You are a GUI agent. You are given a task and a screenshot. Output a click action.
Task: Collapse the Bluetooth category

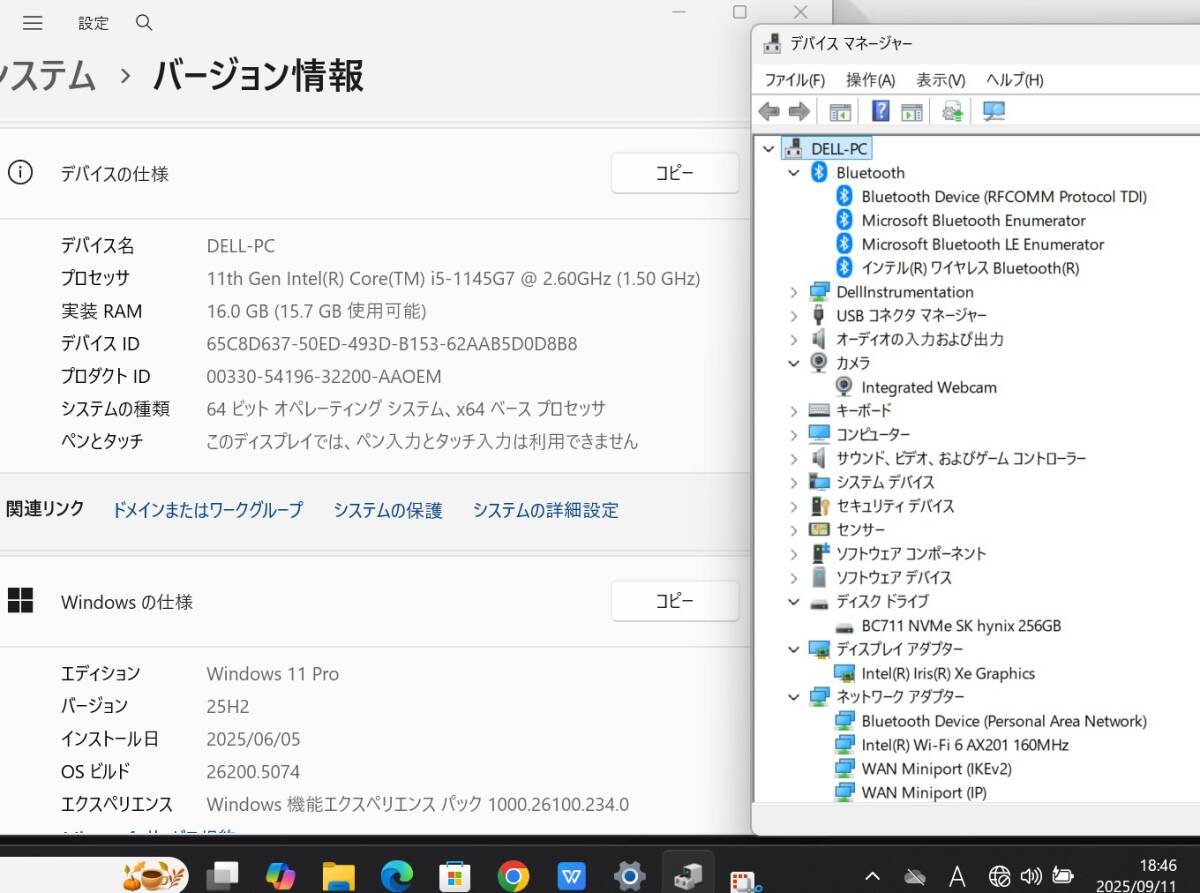pos(794,173)
